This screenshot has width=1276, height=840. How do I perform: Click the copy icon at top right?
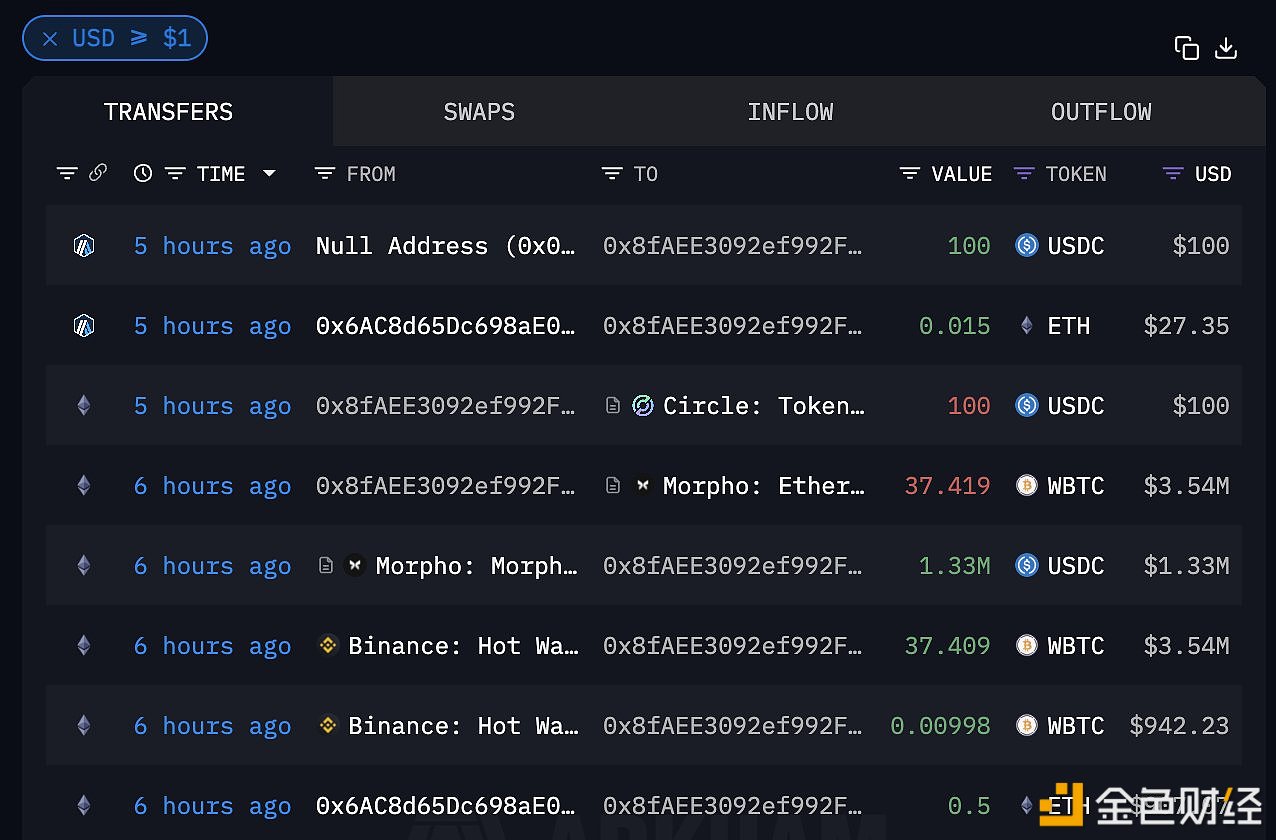(1186, 47)
